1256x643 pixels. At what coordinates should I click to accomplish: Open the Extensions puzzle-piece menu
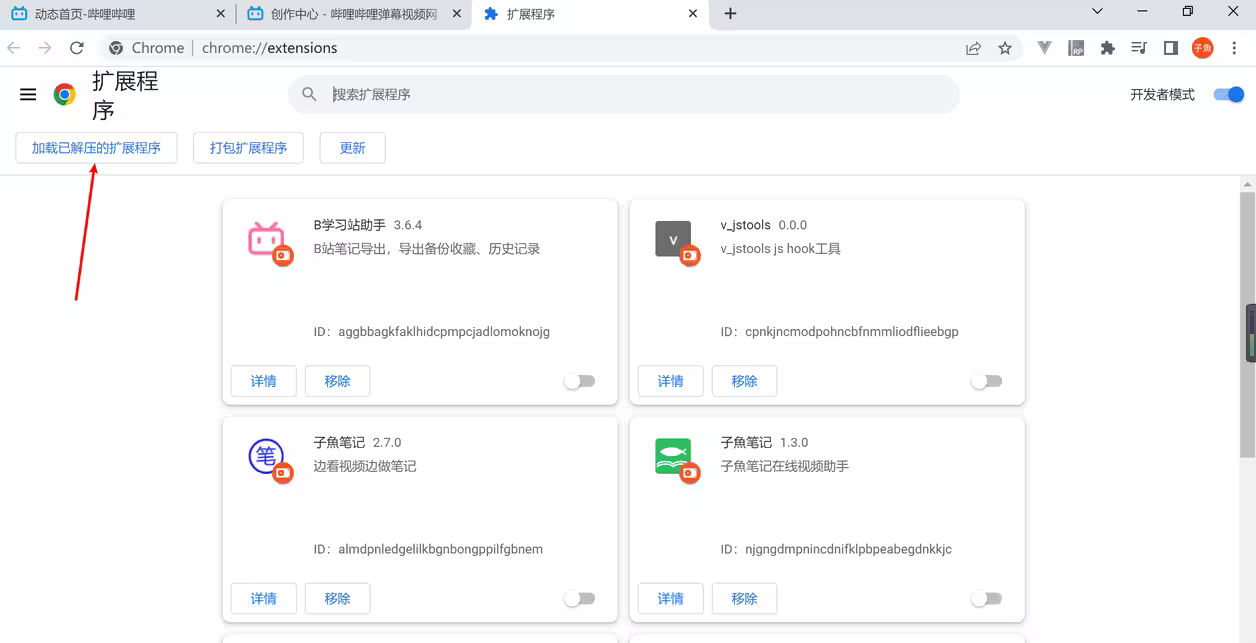[1107, 48]
